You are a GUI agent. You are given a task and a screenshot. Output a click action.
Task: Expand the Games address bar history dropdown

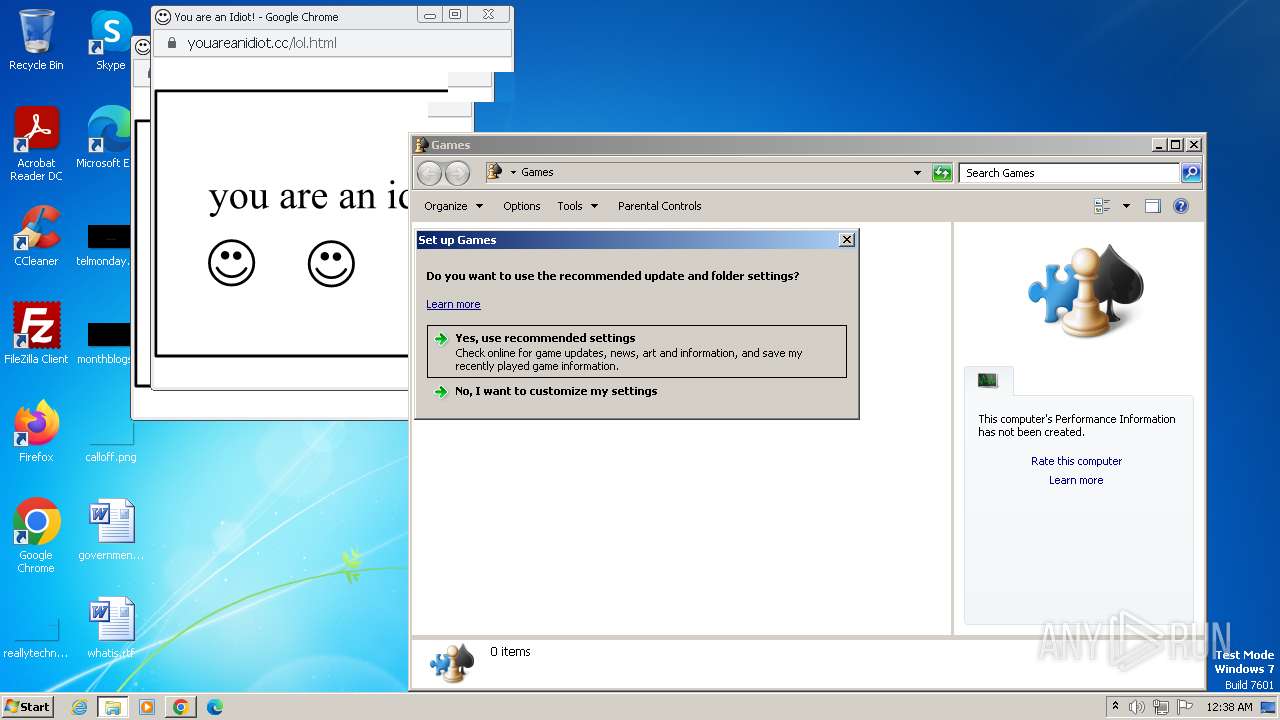click(917, 173)
